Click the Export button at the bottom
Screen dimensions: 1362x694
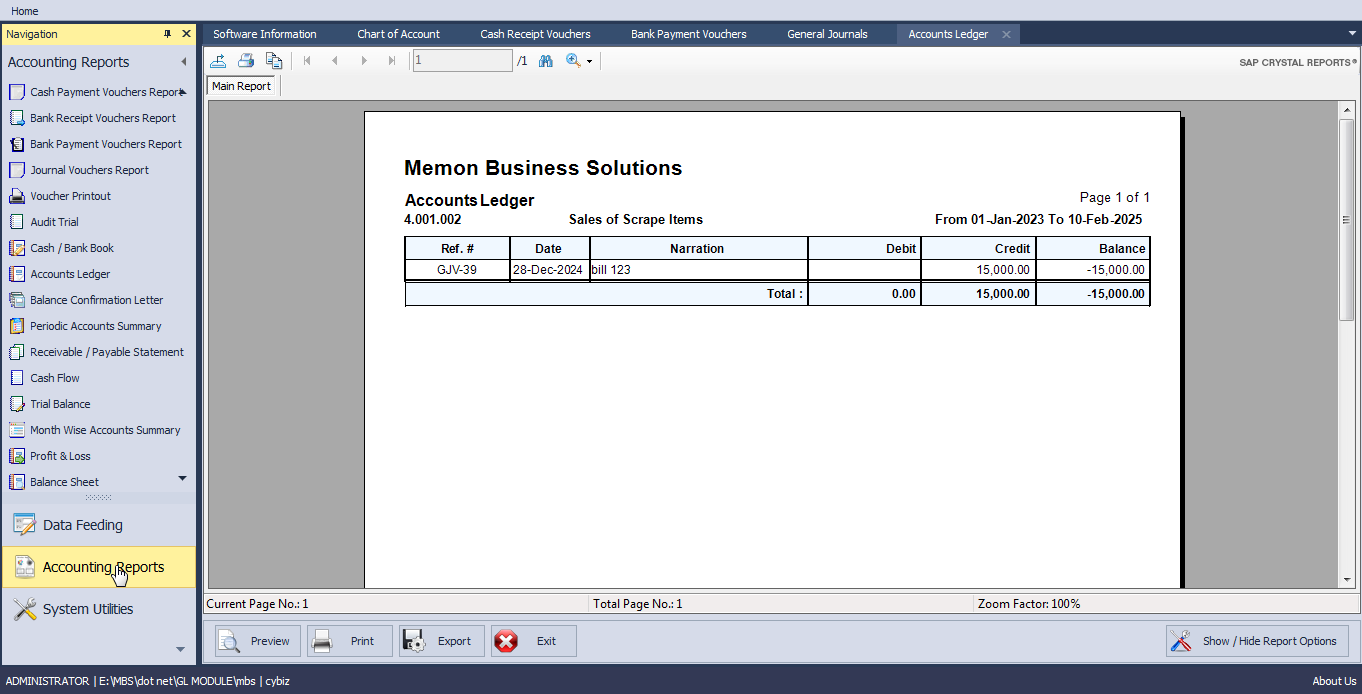(441, 641)
